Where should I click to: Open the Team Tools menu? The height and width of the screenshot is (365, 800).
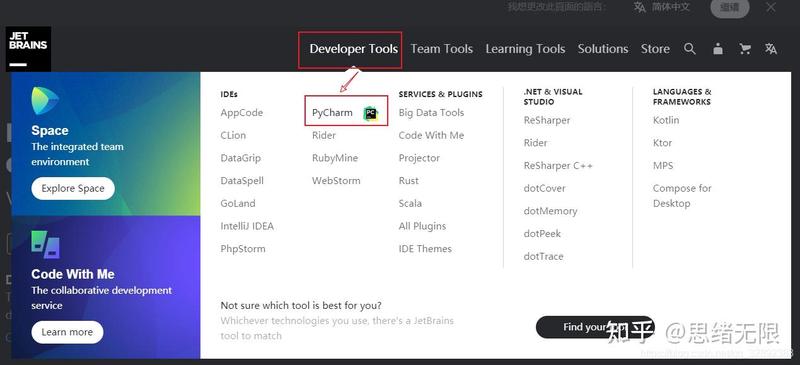click(x=441, y=49)
